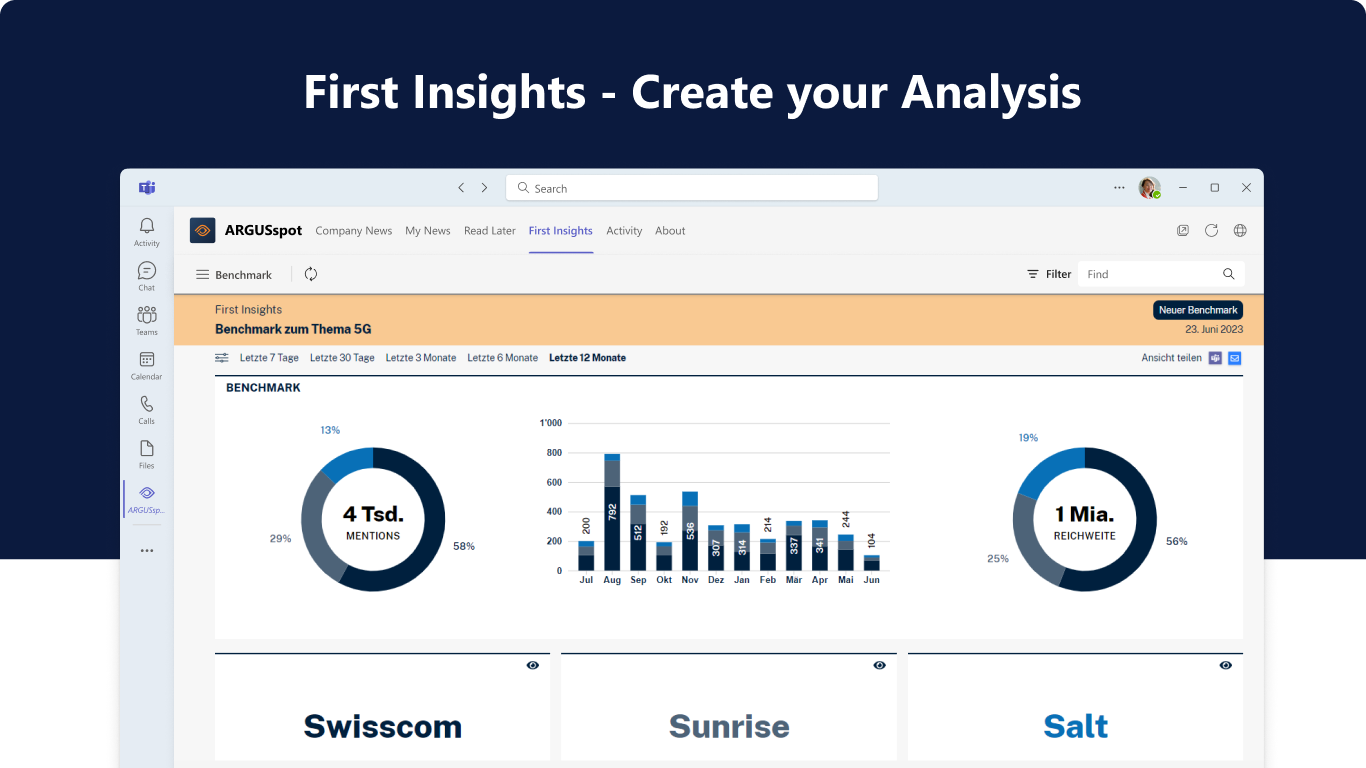1366x768 pixels.
Task: Click the Mentions donut chart center
Action: point(373,519)
